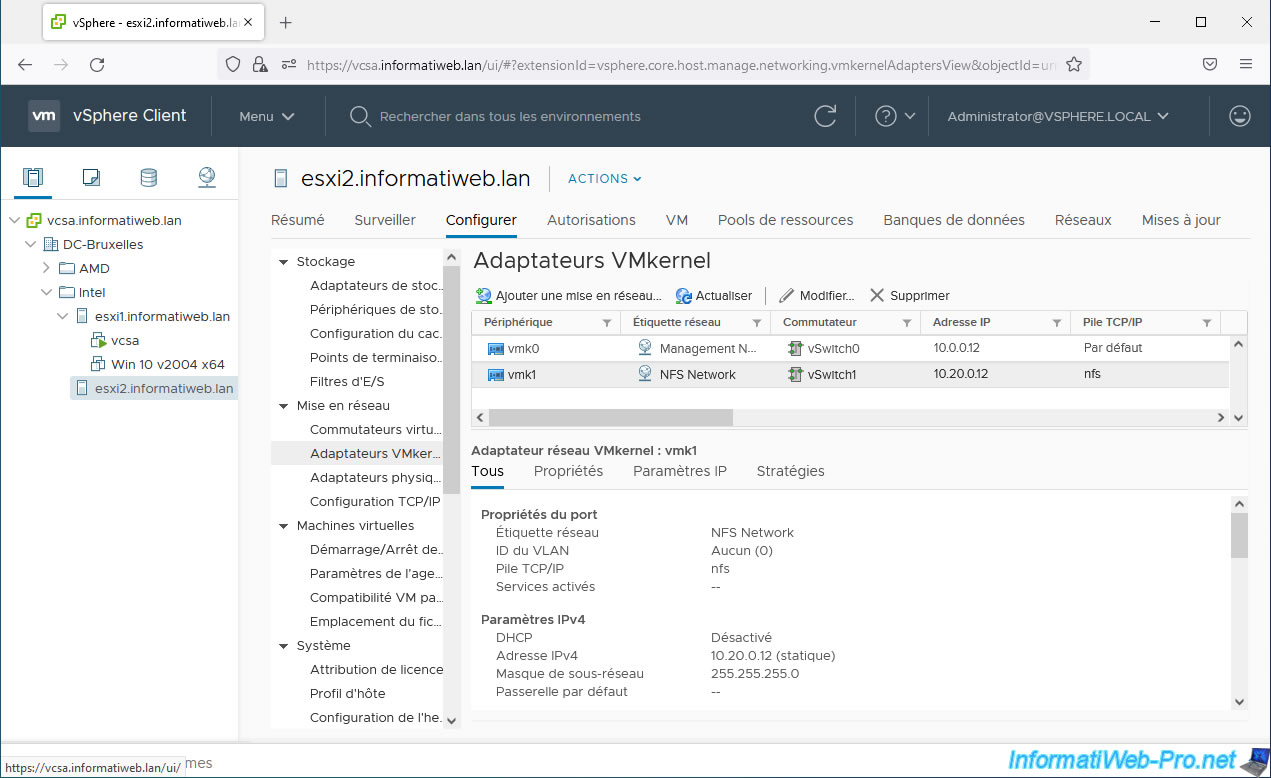Select esxi2.informatiweb.lan in the tree
This screenshot has height=778, width=1271.
[154, 388]
